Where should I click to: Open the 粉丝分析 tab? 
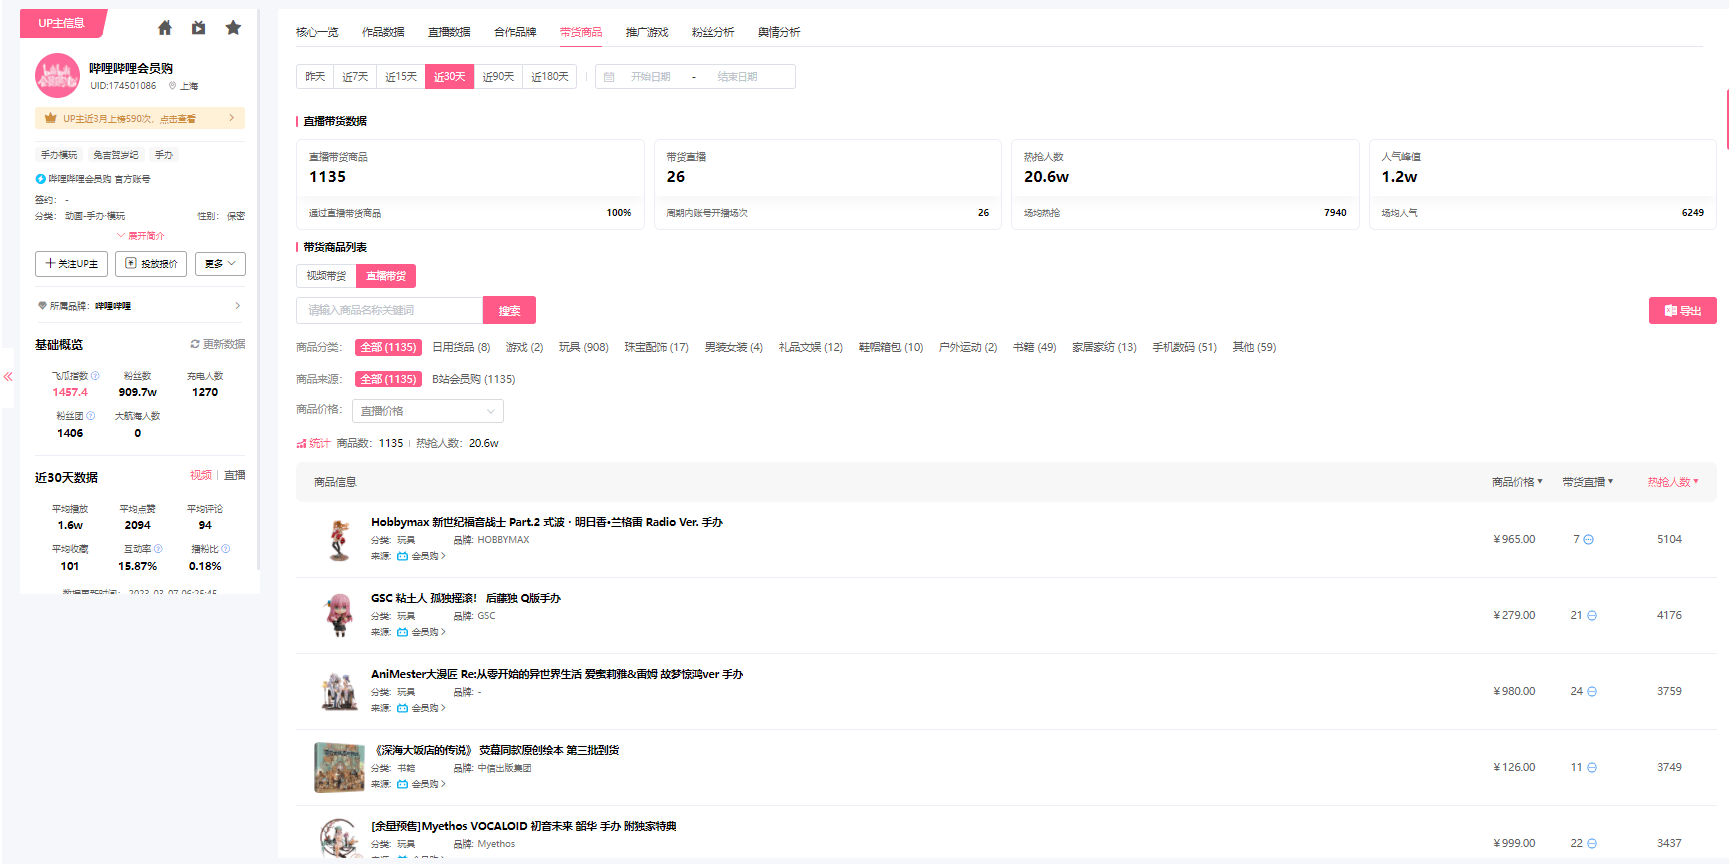[x=713, y=32]
